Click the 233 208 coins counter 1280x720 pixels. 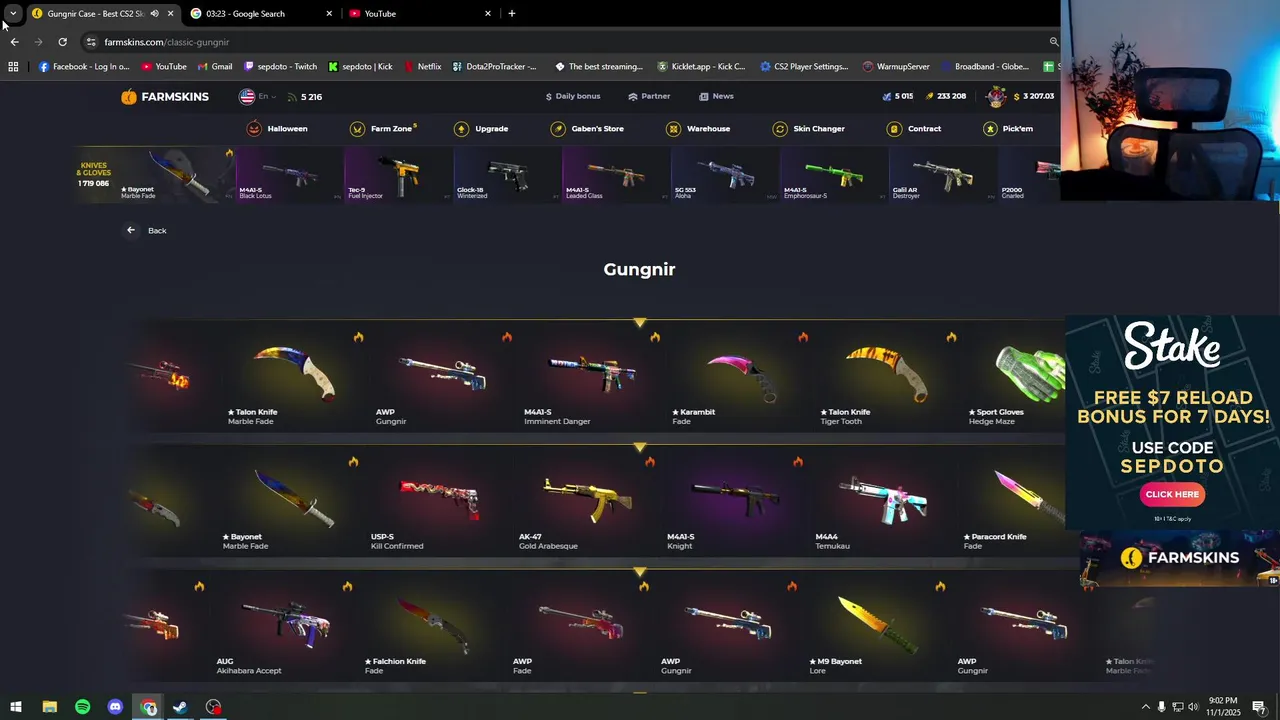(945, 97)
